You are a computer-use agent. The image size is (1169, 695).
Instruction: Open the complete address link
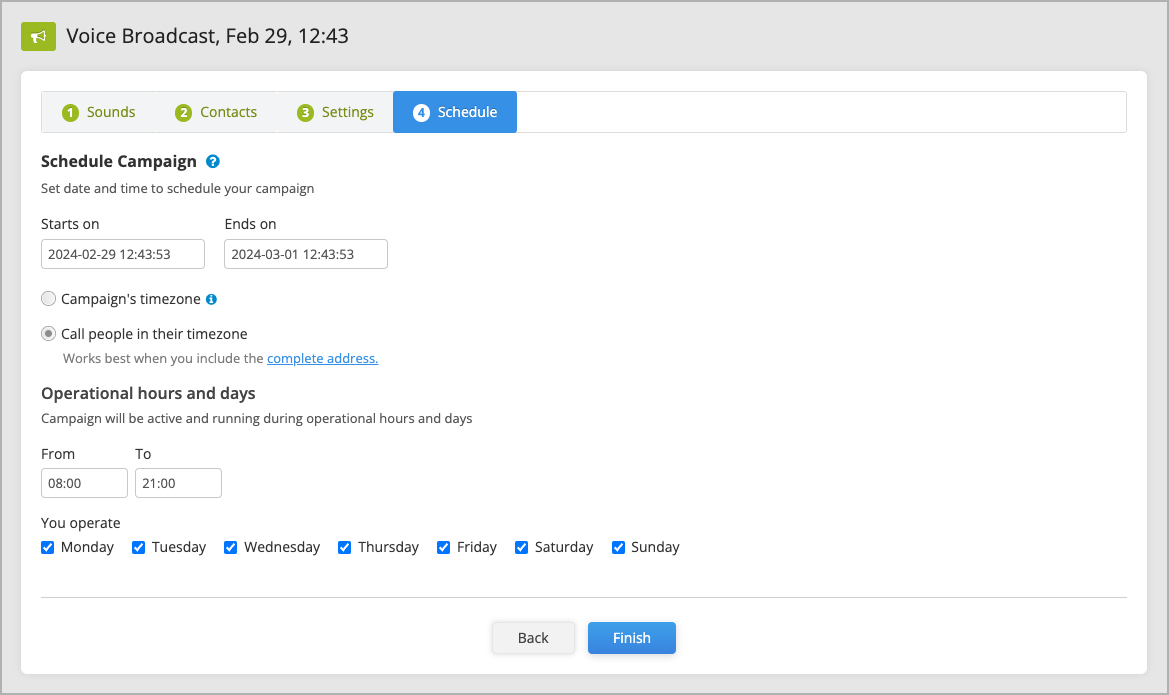(323, 358)
